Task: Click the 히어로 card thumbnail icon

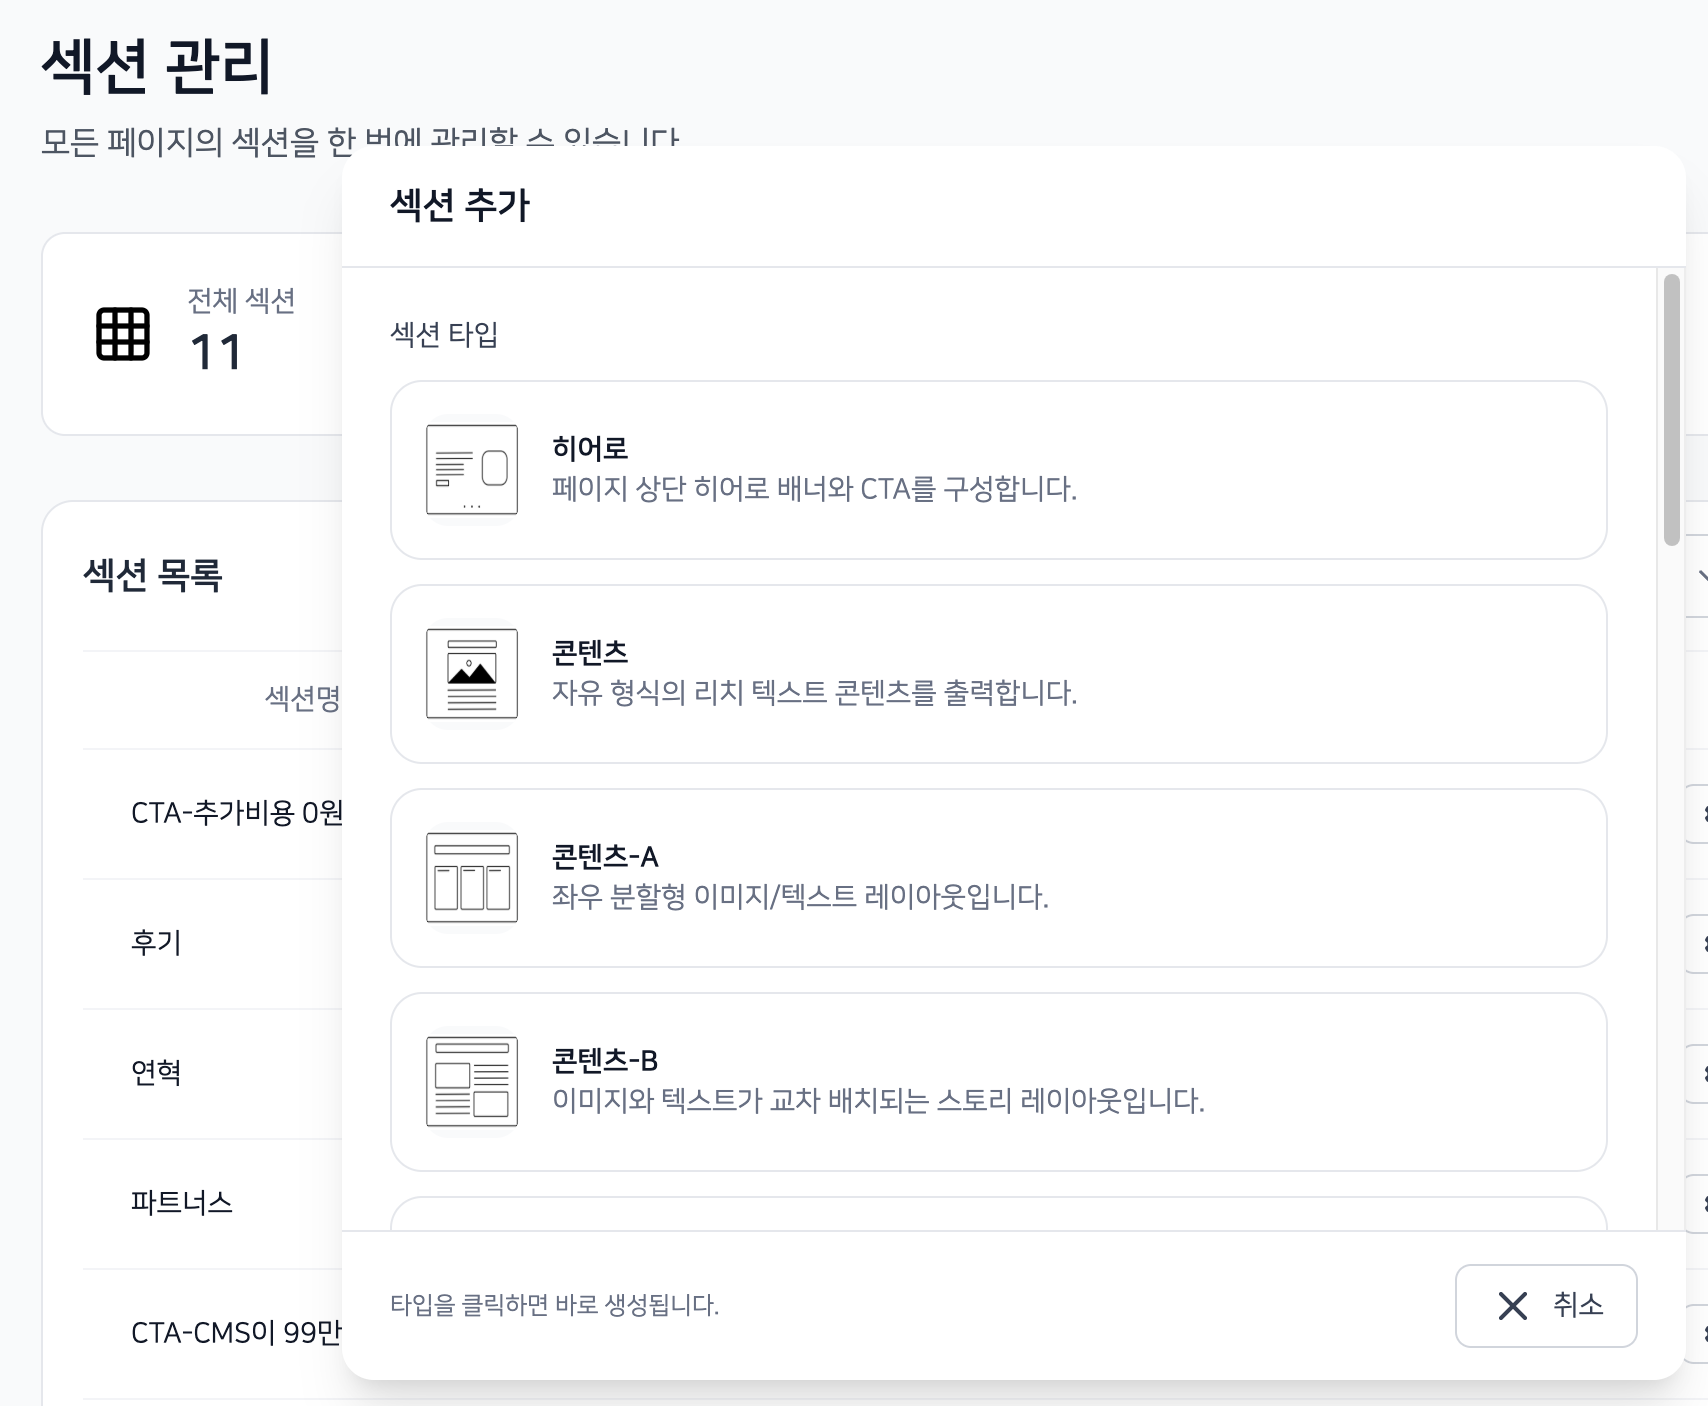Action: [471, 470]
